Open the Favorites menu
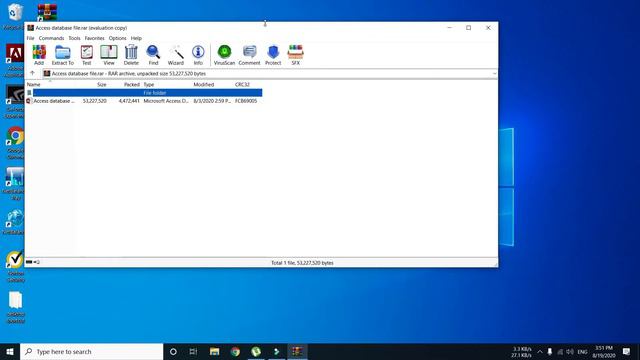 click(95, 38)
